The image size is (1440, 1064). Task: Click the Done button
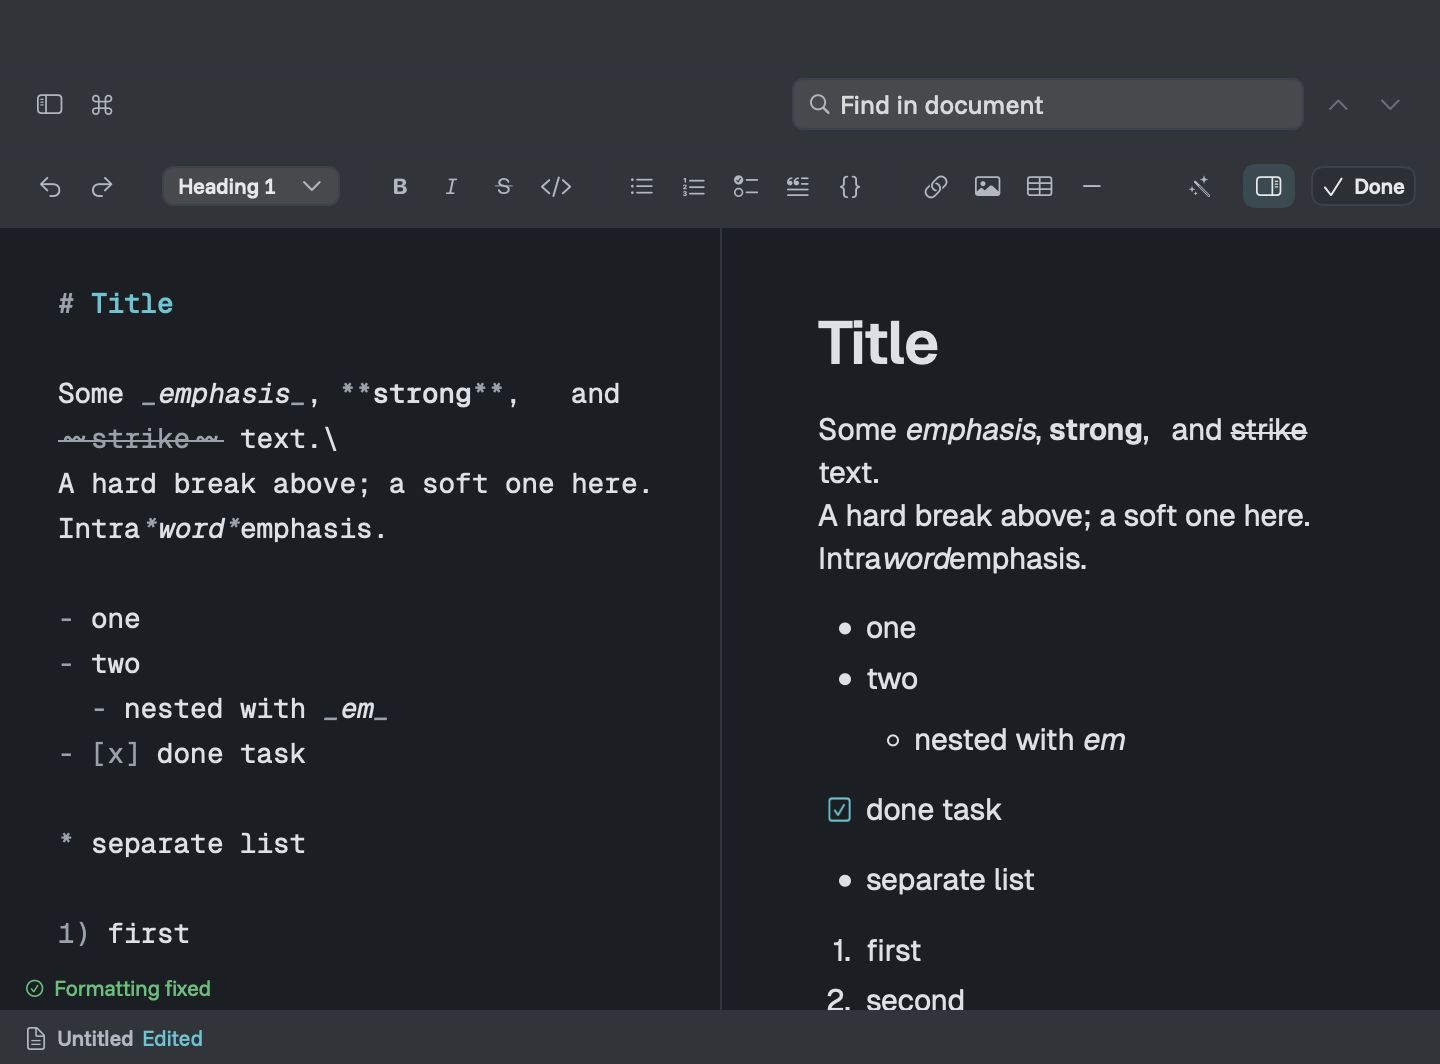coord(1364,187)
